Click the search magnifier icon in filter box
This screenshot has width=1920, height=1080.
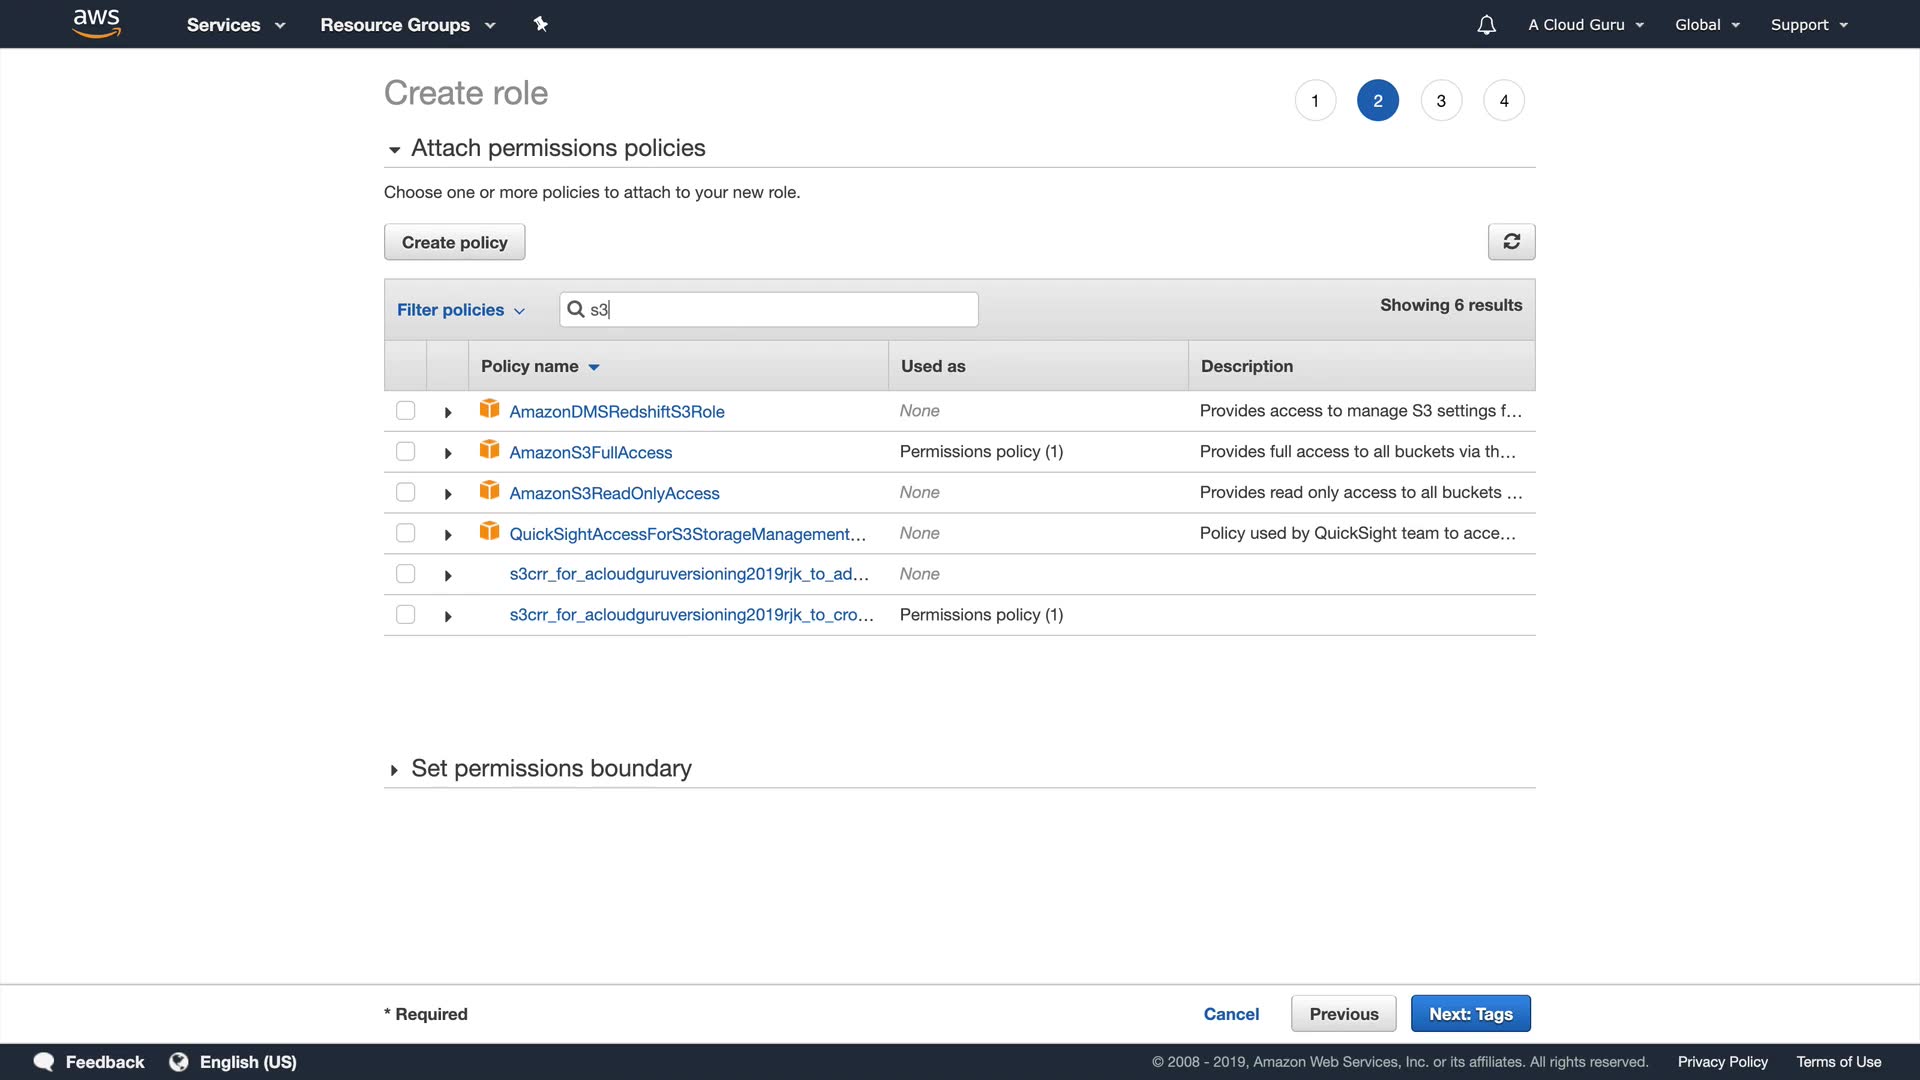[x=576, y=309]
